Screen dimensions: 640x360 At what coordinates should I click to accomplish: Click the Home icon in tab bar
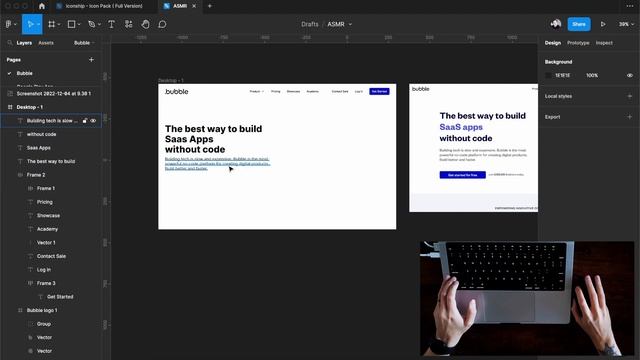[42, 6]
